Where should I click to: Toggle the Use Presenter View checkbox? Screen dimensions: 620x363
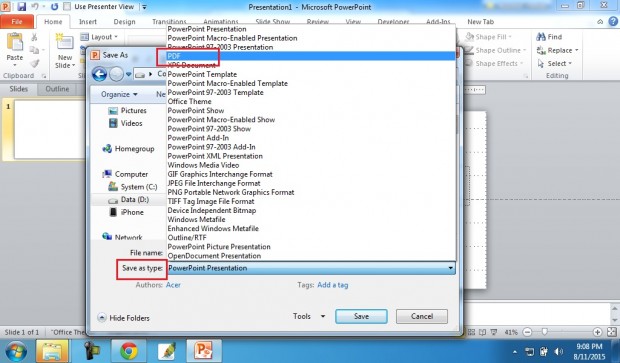(67, 7)
